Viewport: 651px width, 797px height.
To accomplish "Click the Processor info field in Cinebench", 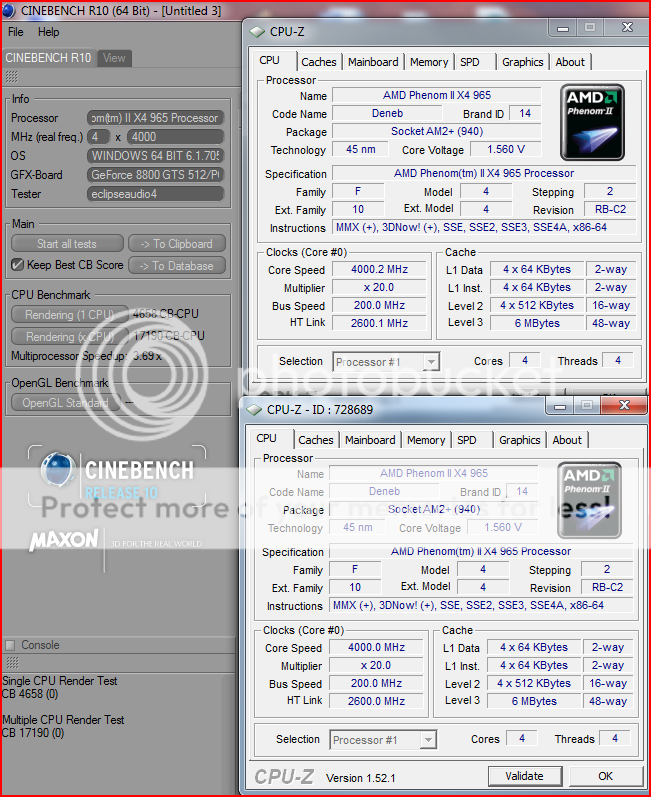I will [156, 118].
